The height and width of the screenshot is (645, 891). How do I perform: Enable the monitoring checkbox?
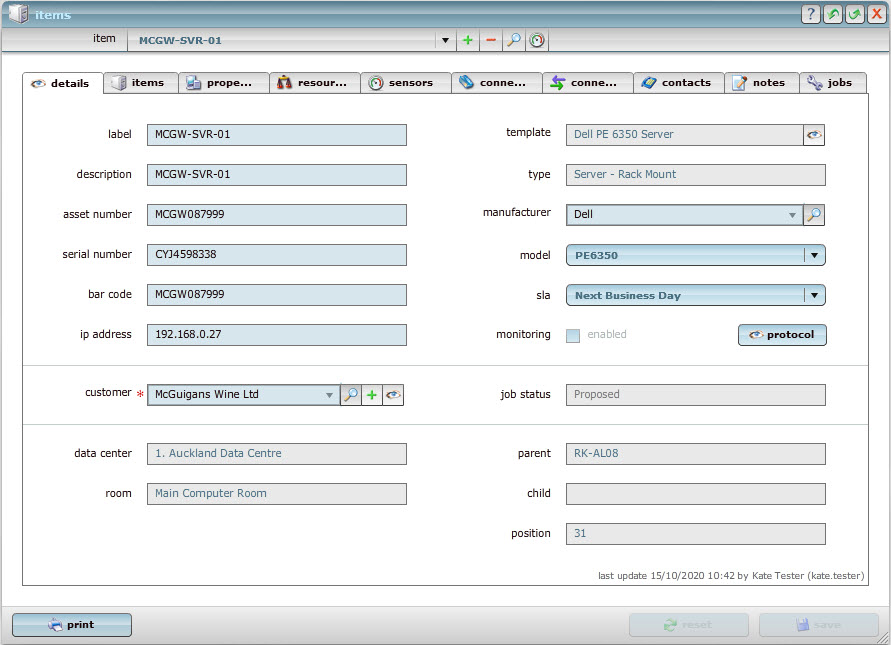(573, 335)
